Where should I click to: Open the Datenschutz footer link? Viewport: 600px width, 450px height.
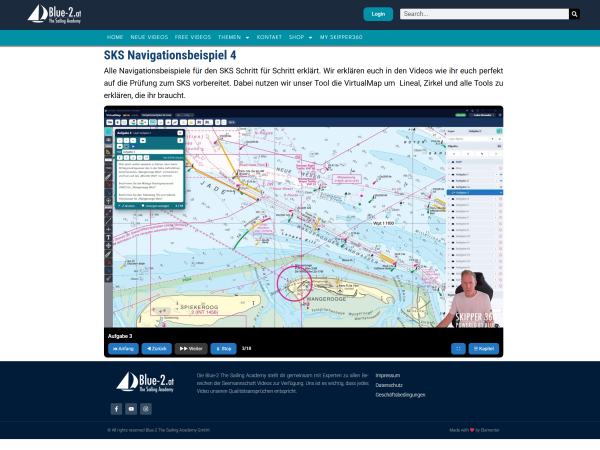click(389, 385)
